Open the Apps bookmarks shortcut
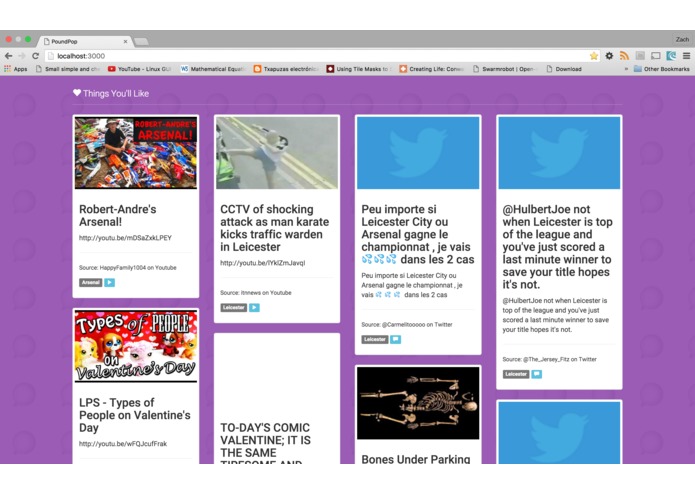This screenshot has height=494, width=695. (16, 69)
